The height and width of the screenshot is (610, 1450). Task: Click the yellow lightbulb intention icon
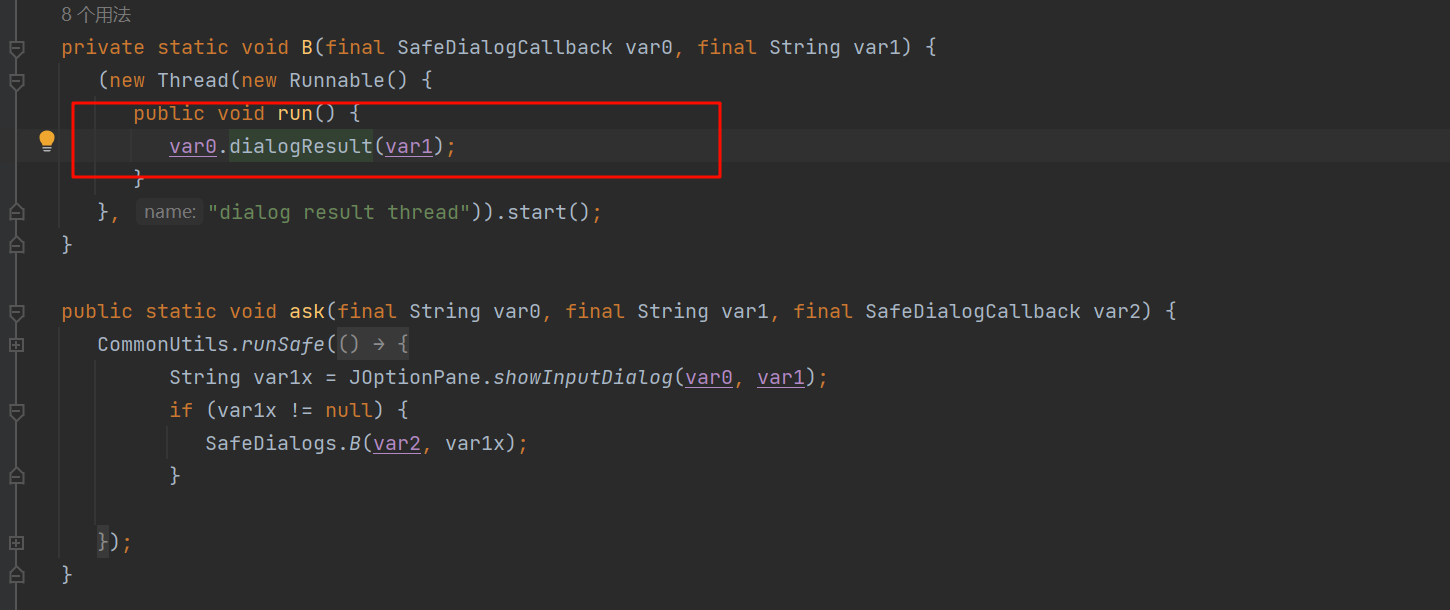pos(47,141)
